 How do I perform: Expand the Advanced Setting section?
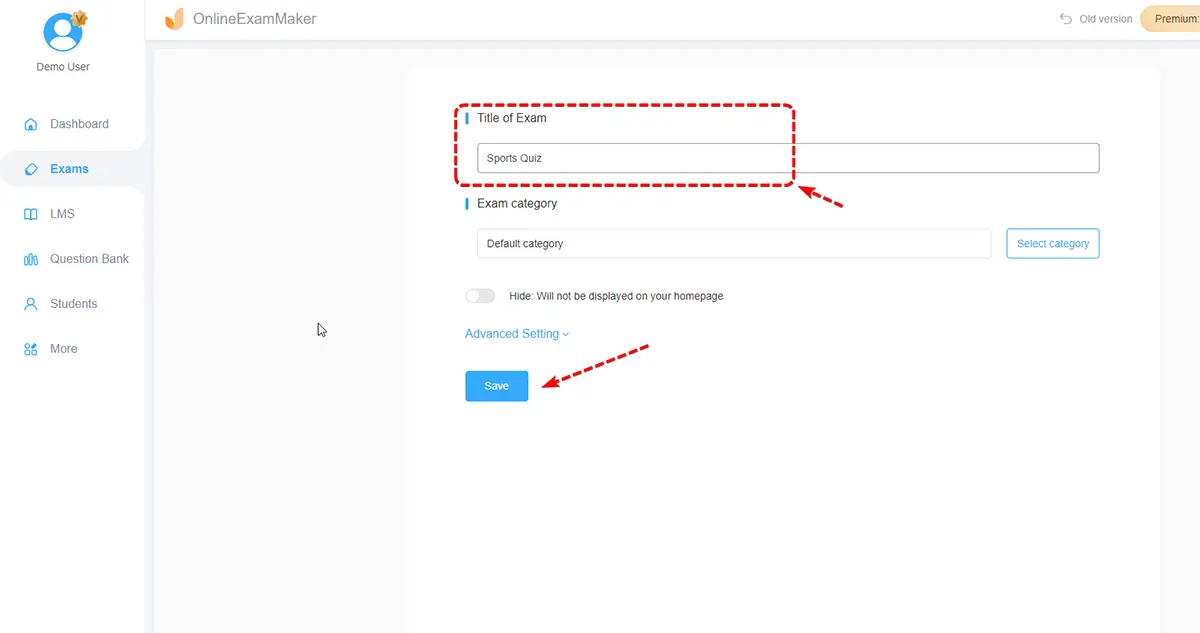(x=512, y=334)
